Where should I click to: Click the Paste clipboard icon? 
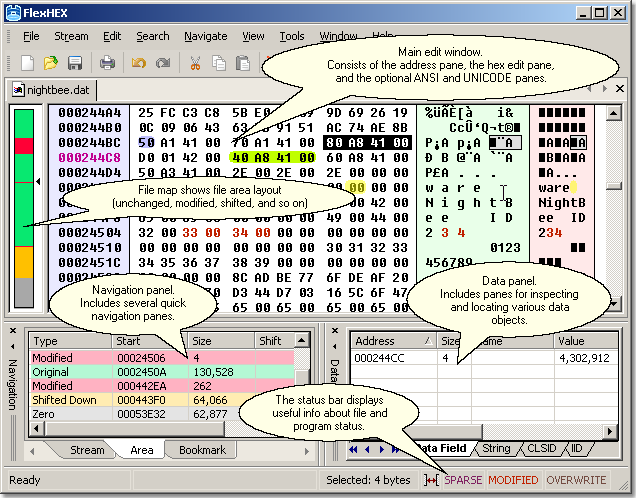click(243, 63)
